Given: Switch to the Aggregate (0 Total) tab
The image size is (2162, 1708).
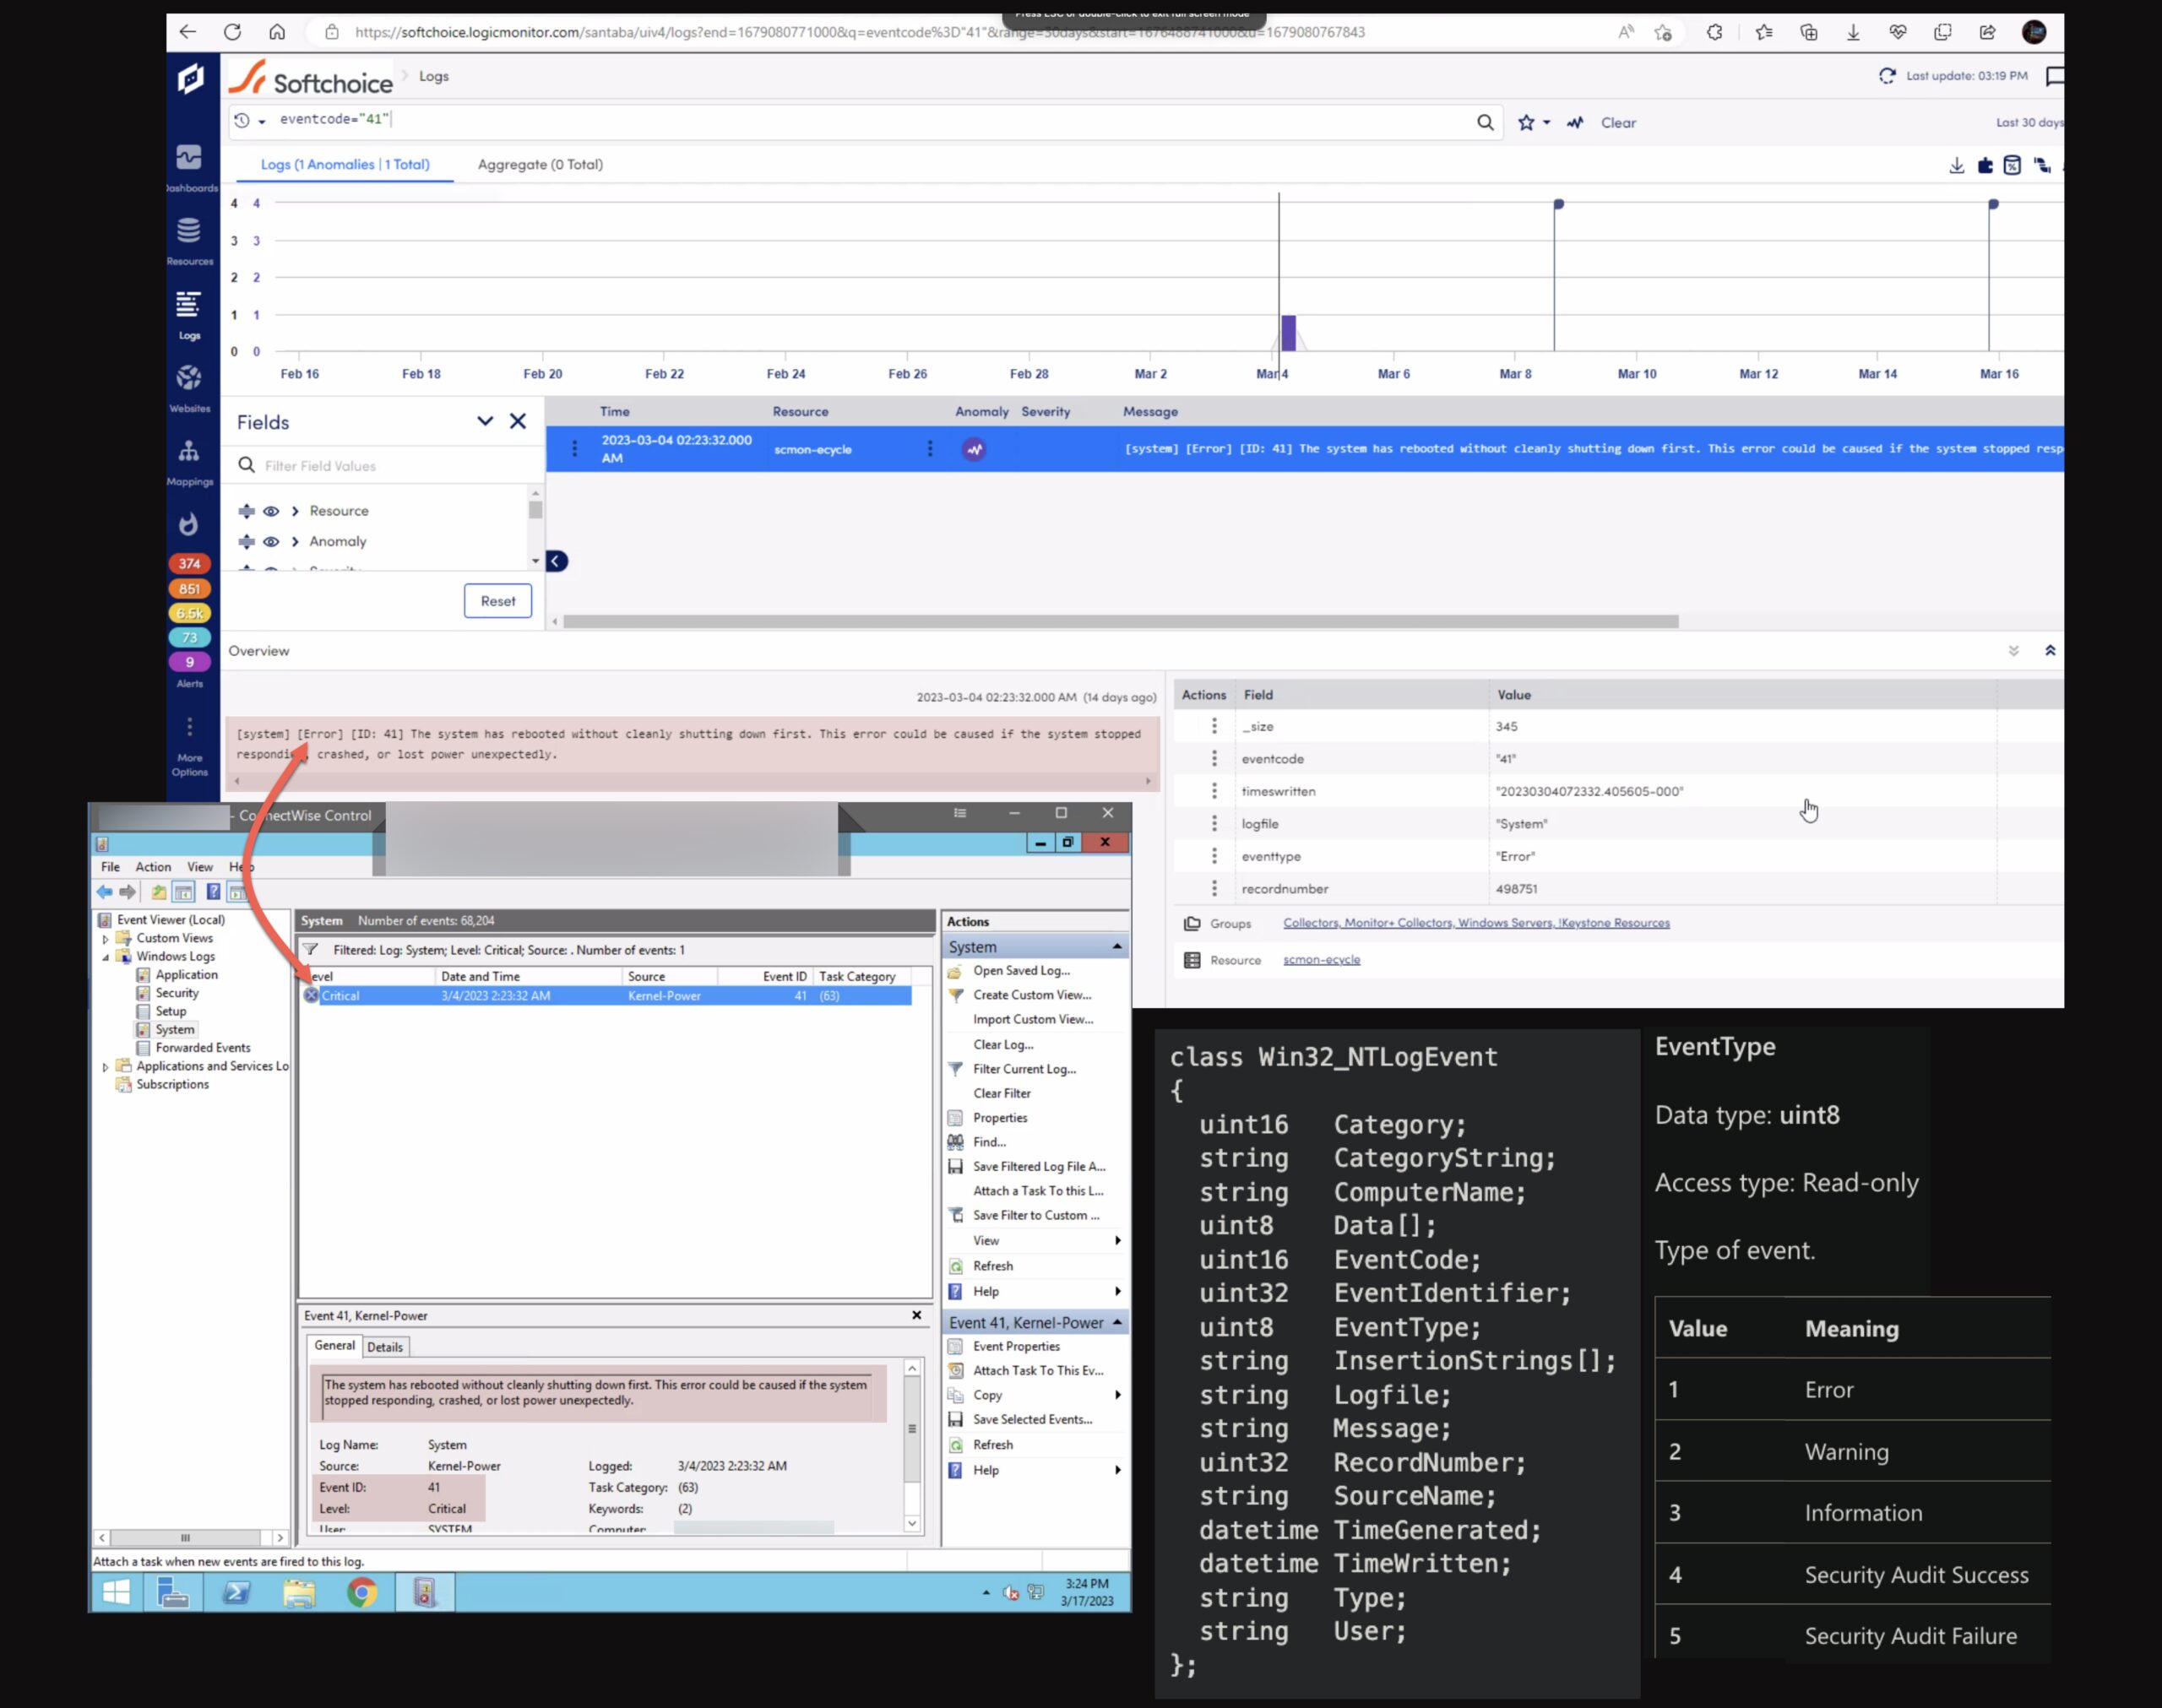Looking at the screenshot, I should [x=540, y=164].
